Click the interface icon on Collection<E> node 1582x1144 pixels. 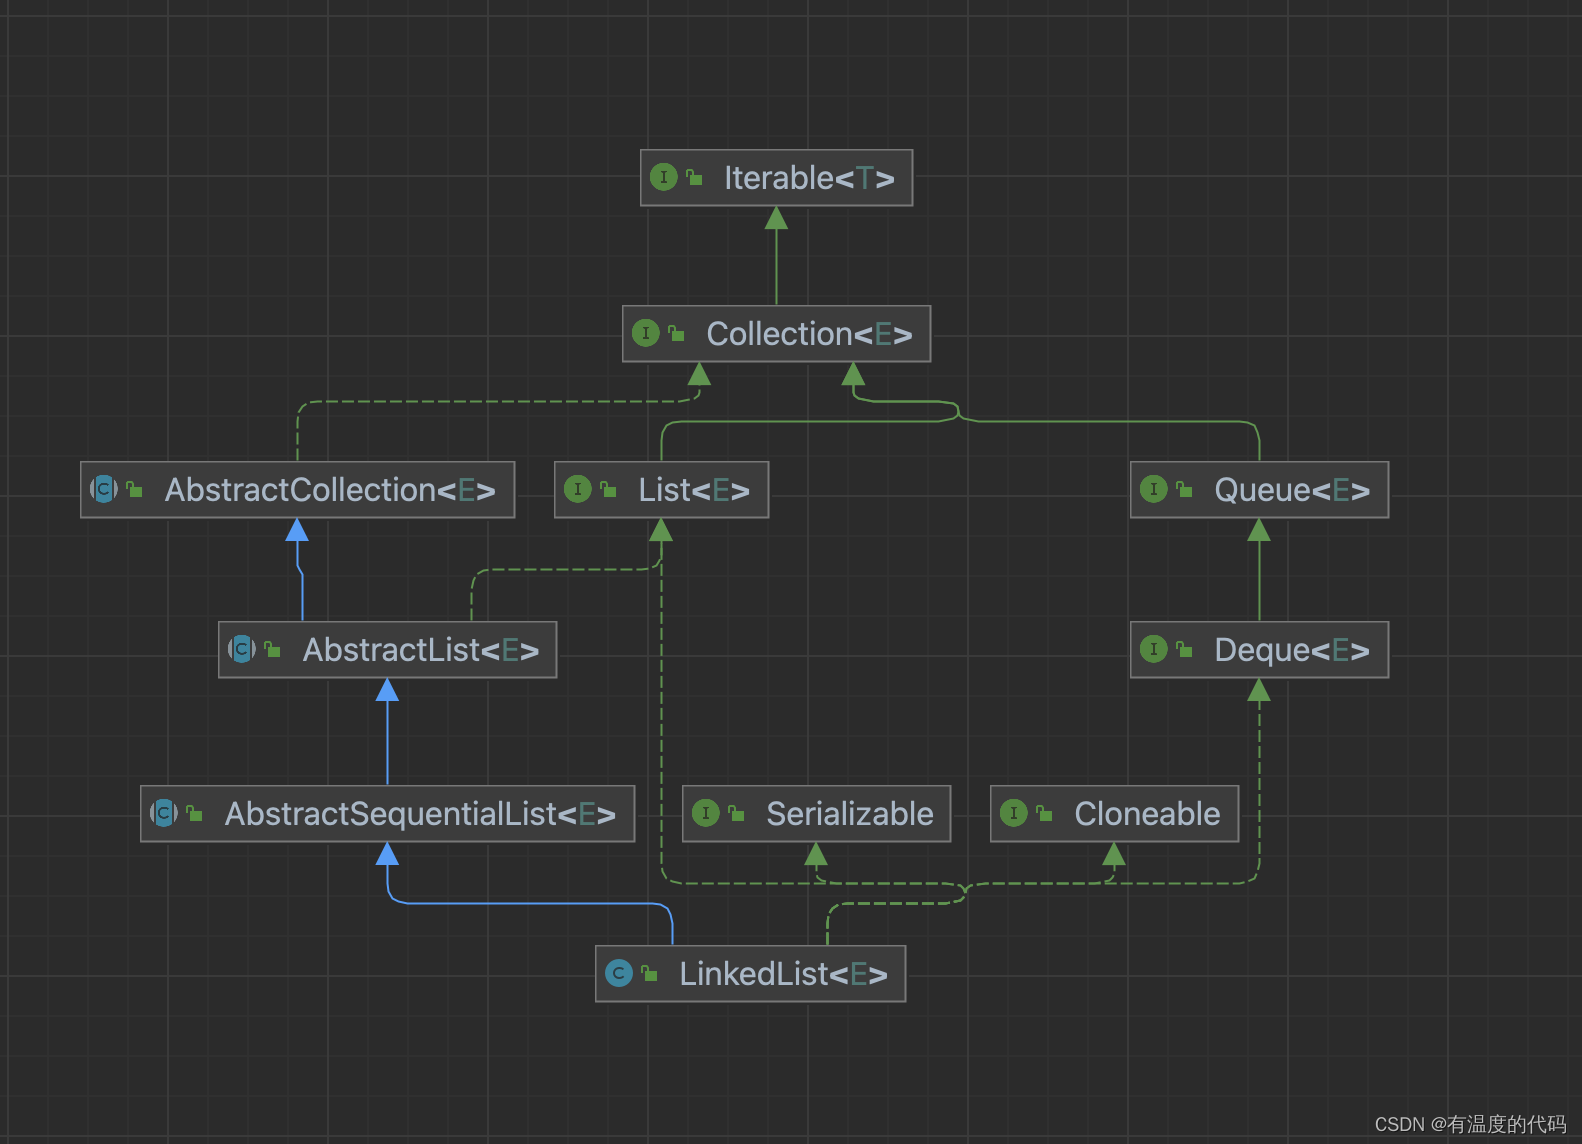(x=645, y=333)
